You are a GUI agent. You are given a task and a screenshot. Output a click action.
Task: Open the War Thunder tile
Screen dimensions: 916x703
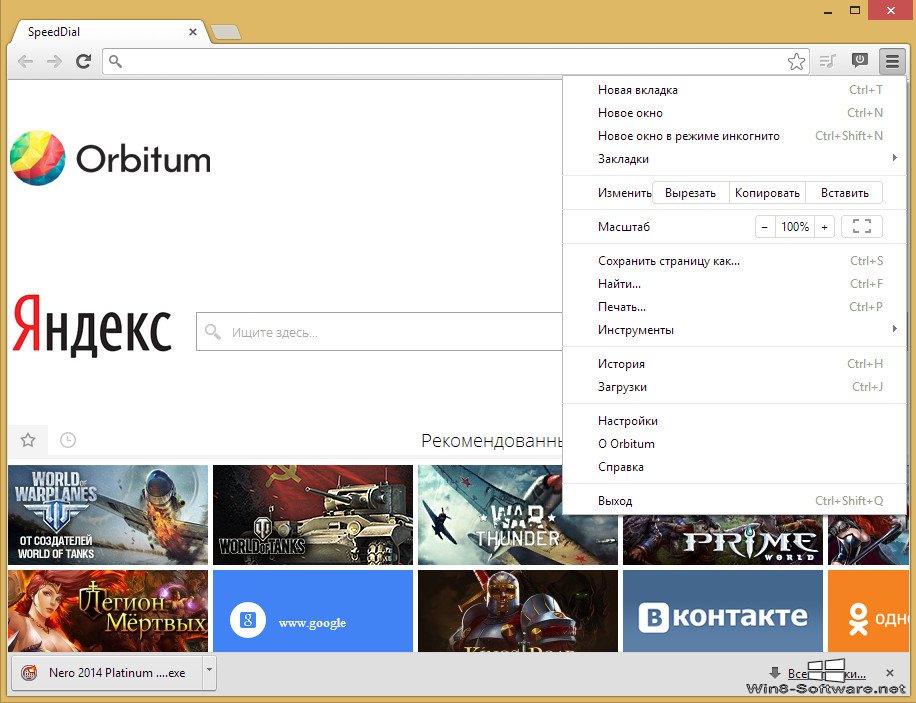pos(518,515)
